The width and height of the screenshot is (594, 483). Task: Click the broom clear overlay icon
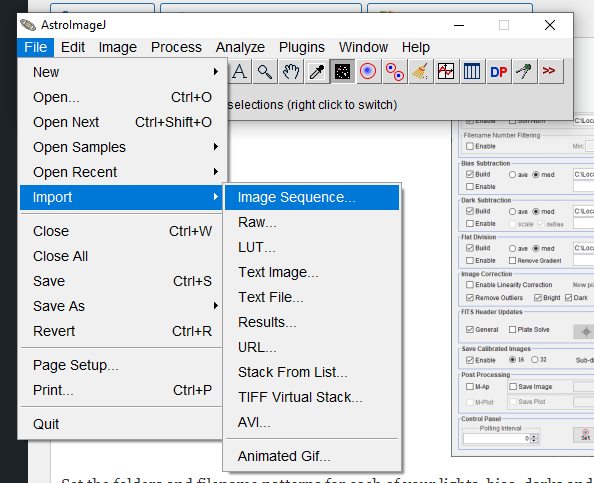pos(420,71)
